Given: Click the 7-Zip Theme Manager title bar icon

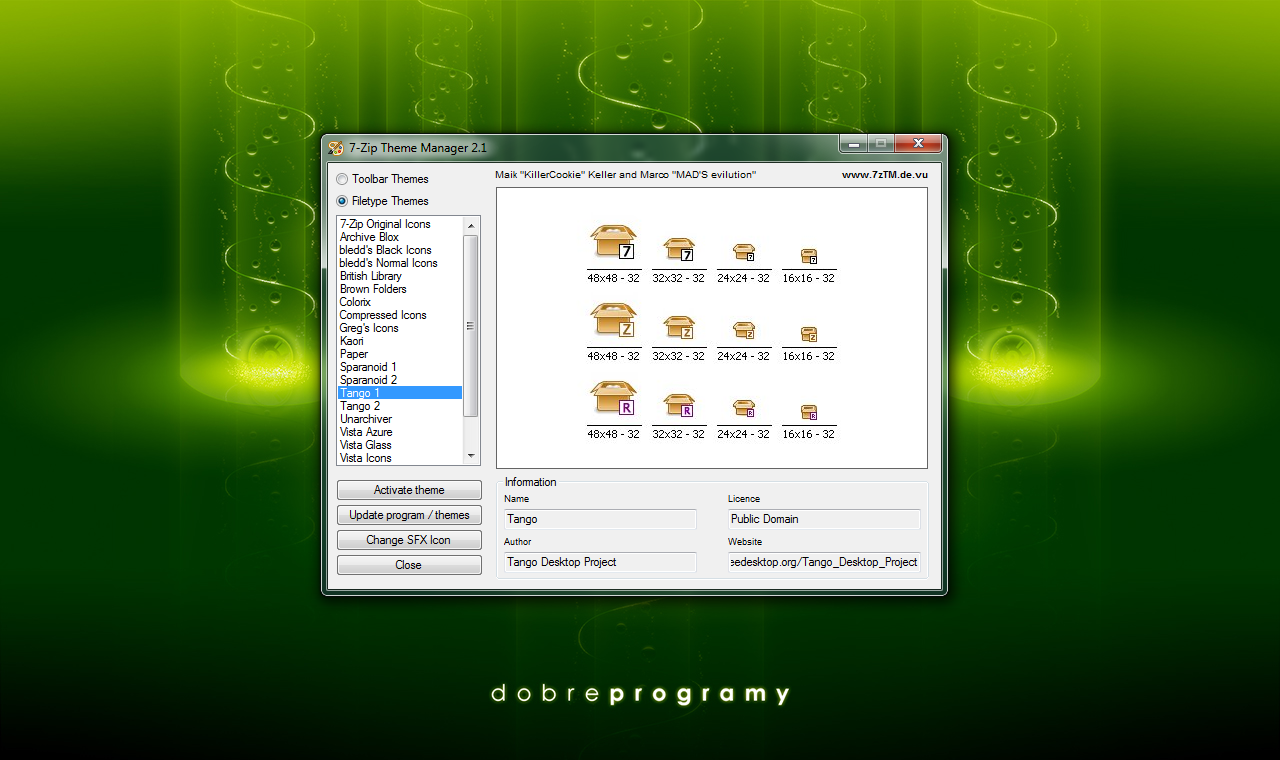Looking at the screenshot, I should (x=336, y=147).
